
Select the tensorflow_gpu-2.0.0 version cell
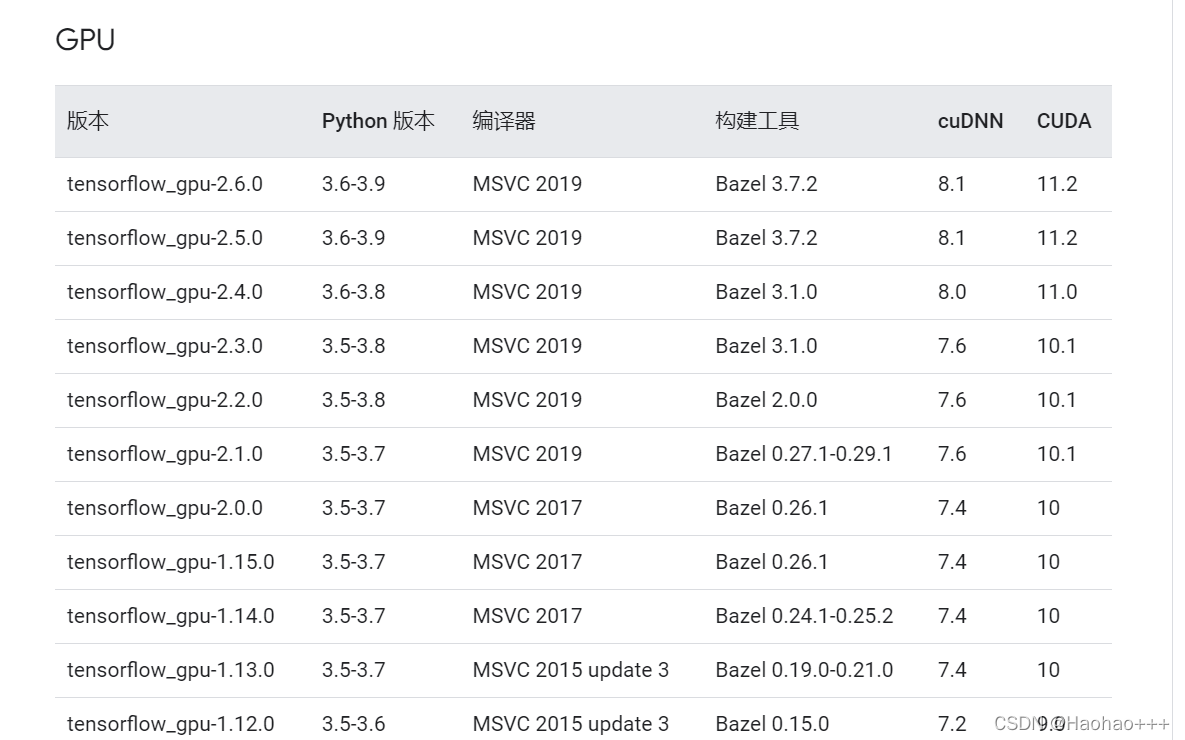point(165,509)
